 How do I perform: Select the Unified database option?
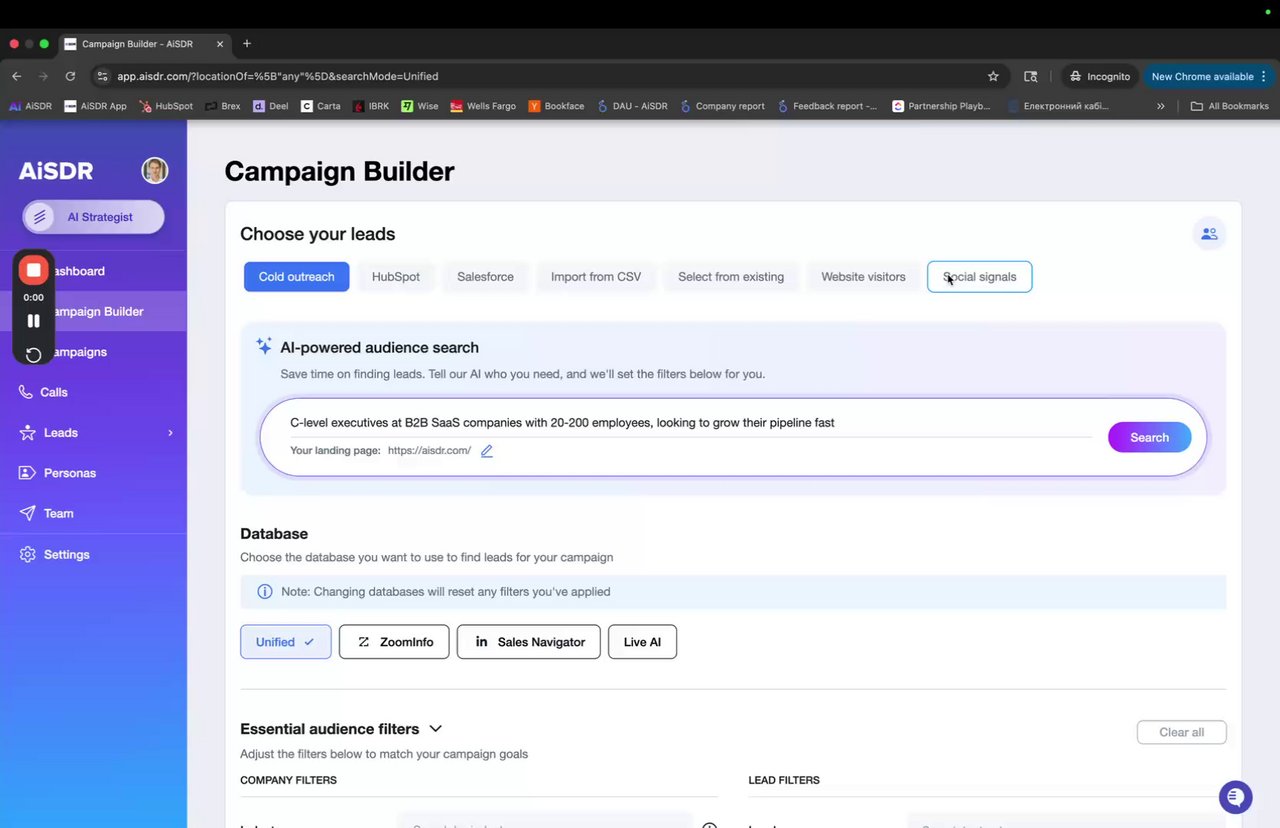[x=285, y=642]
